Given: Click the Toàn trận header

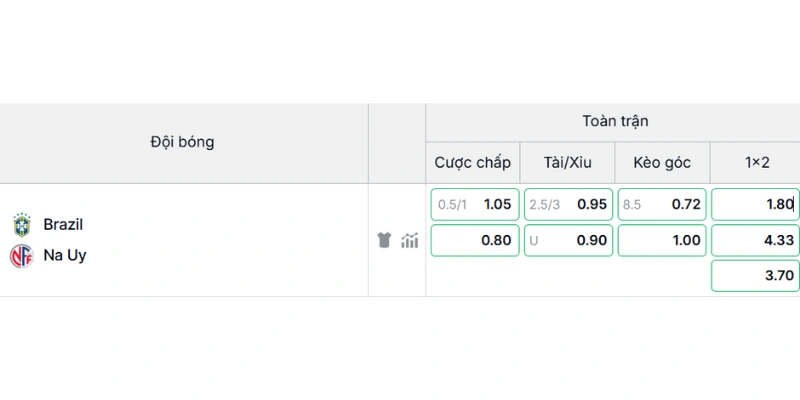Looking at the screenshot, I should 615,121.
